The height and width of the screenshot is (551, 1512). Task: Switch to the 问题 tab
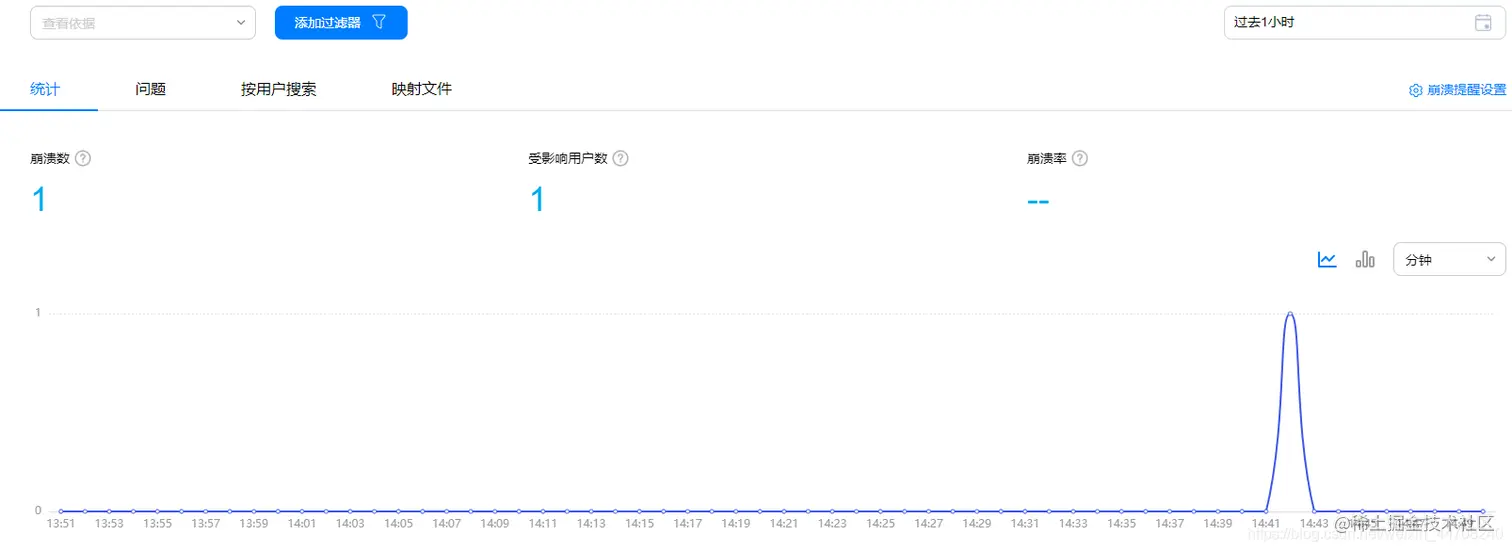tap(150, 89)
